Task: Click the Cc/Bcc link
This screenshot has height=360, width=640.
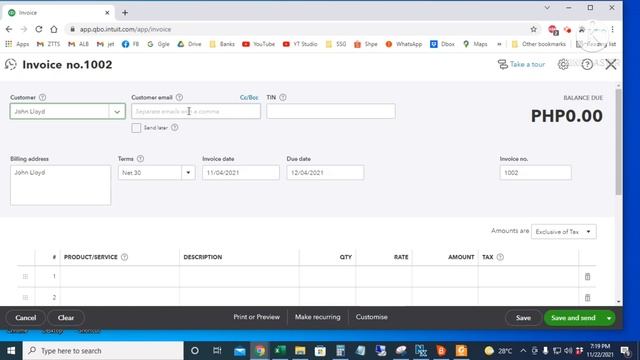Action: click(x=249, y=98)
